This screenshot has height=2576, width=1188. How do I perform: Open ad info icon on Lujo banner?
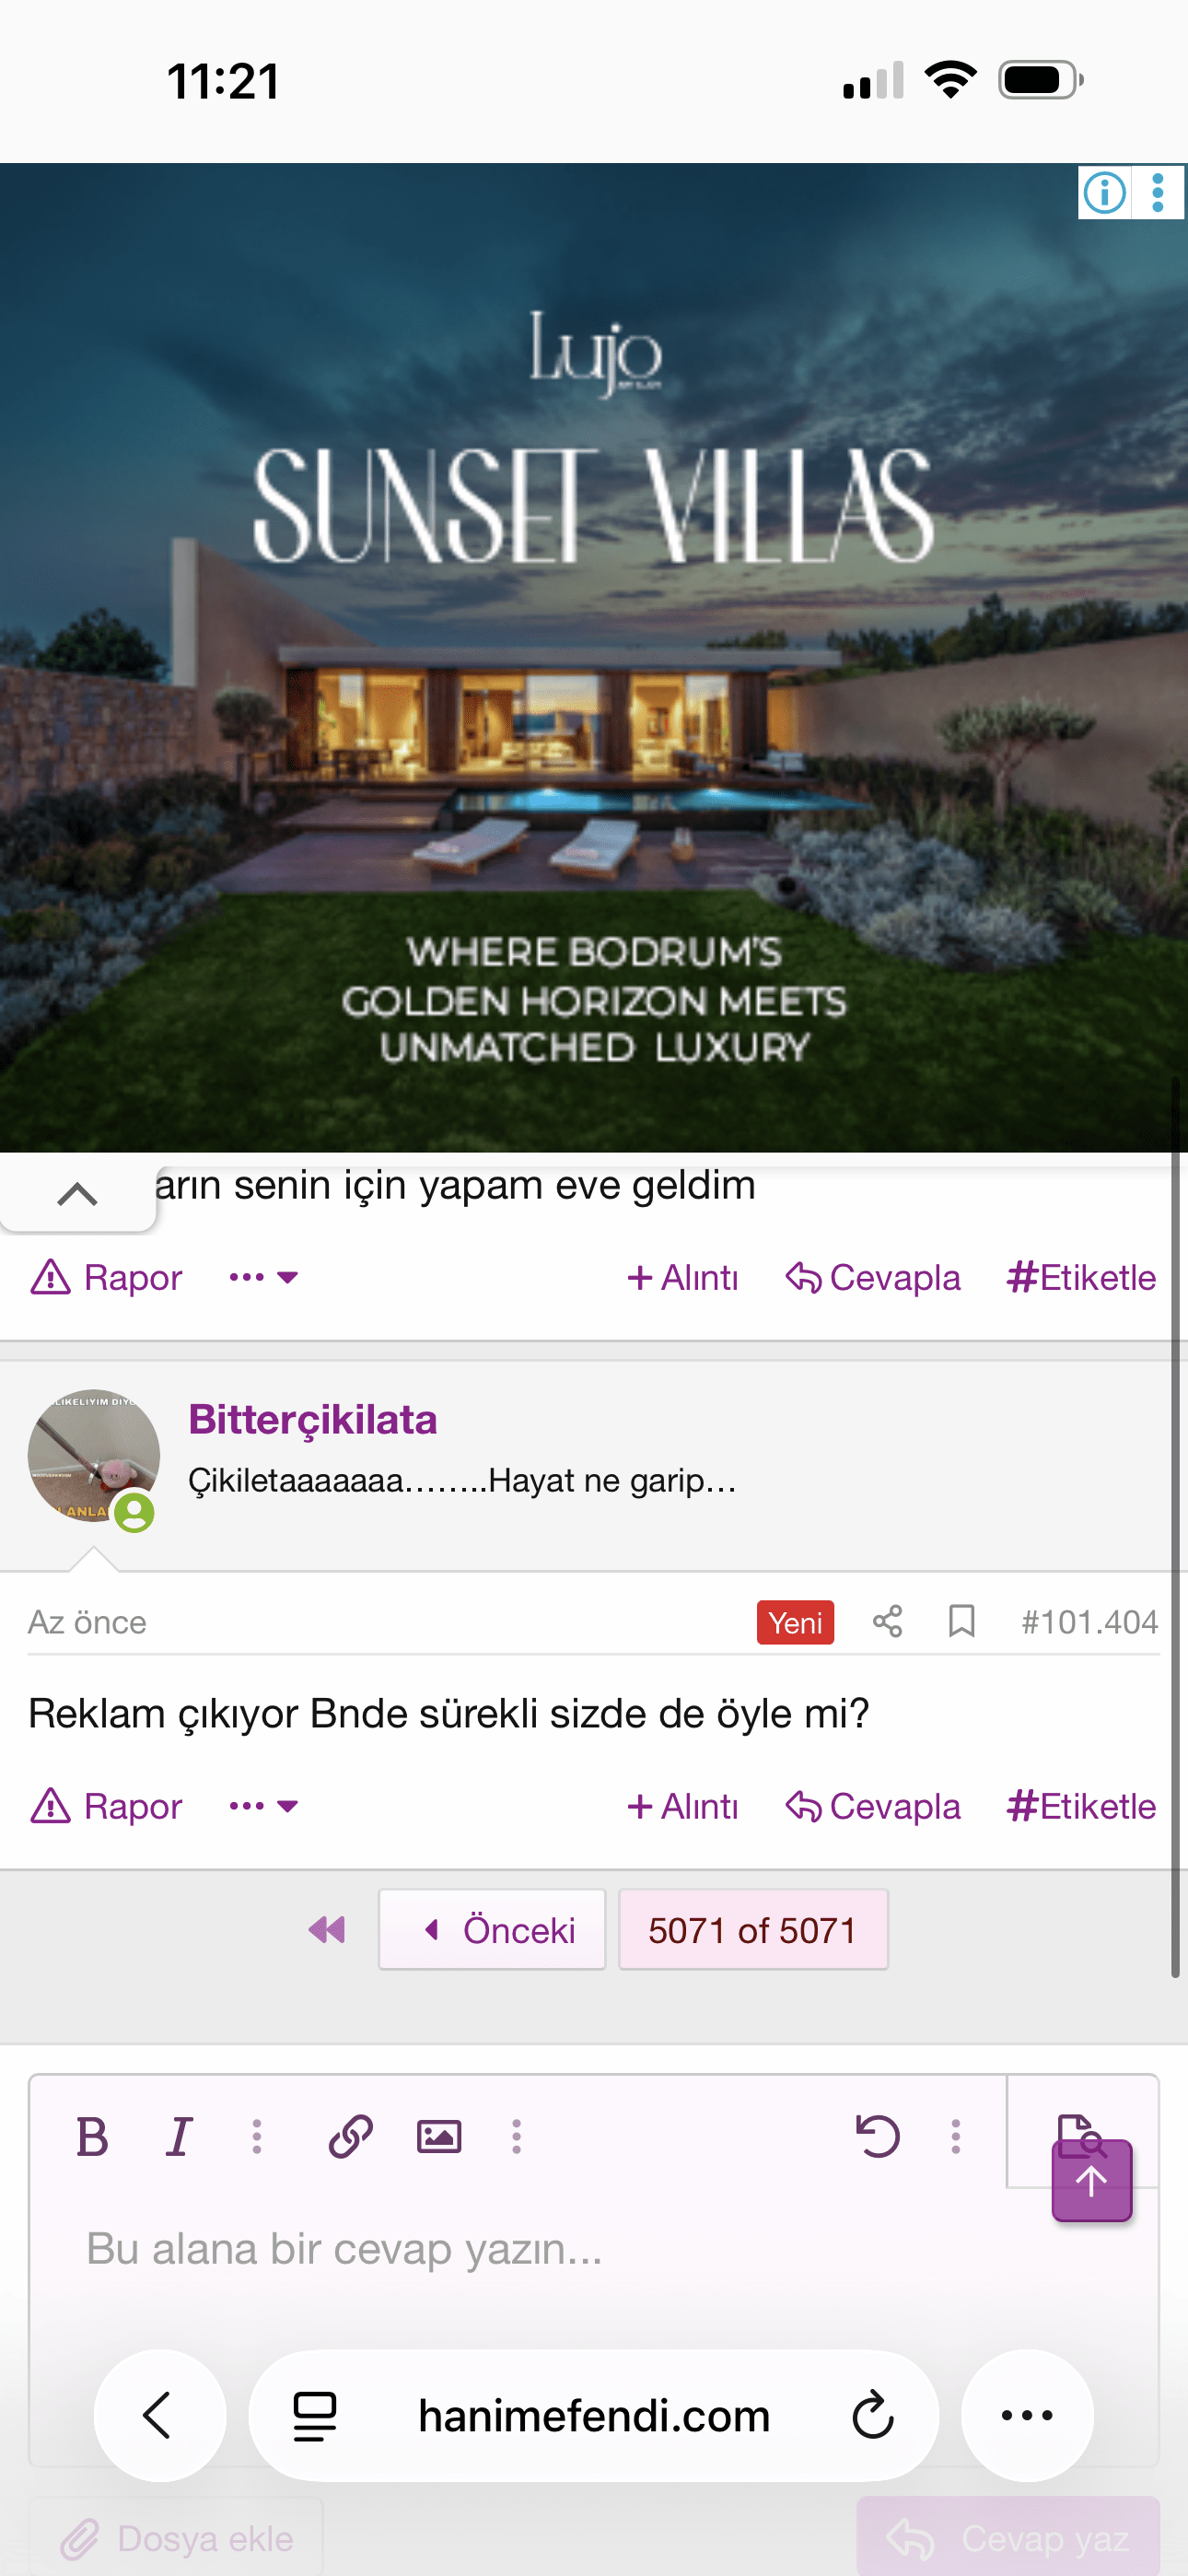pos(1104,192)
